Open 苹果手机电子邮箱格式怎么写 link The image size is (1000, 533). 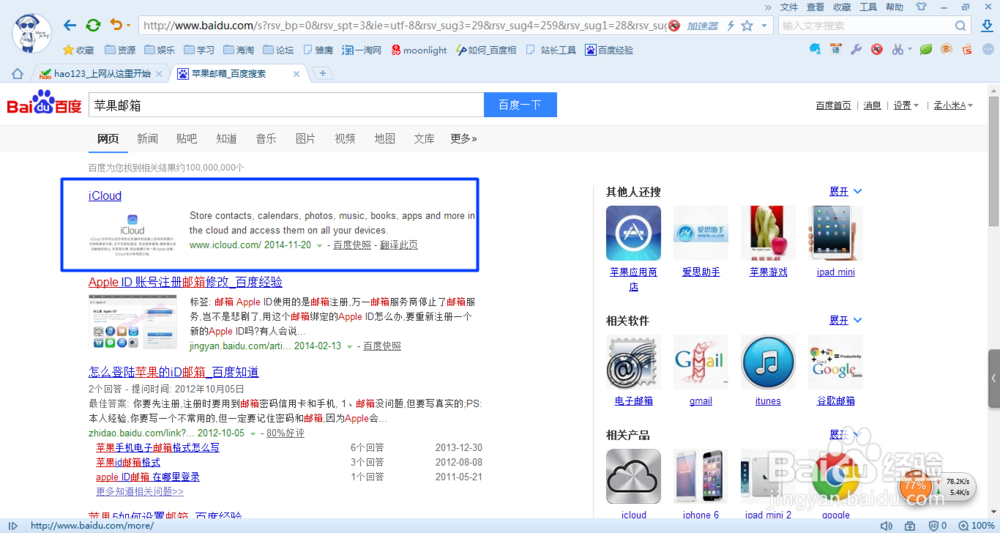point(158,448)
